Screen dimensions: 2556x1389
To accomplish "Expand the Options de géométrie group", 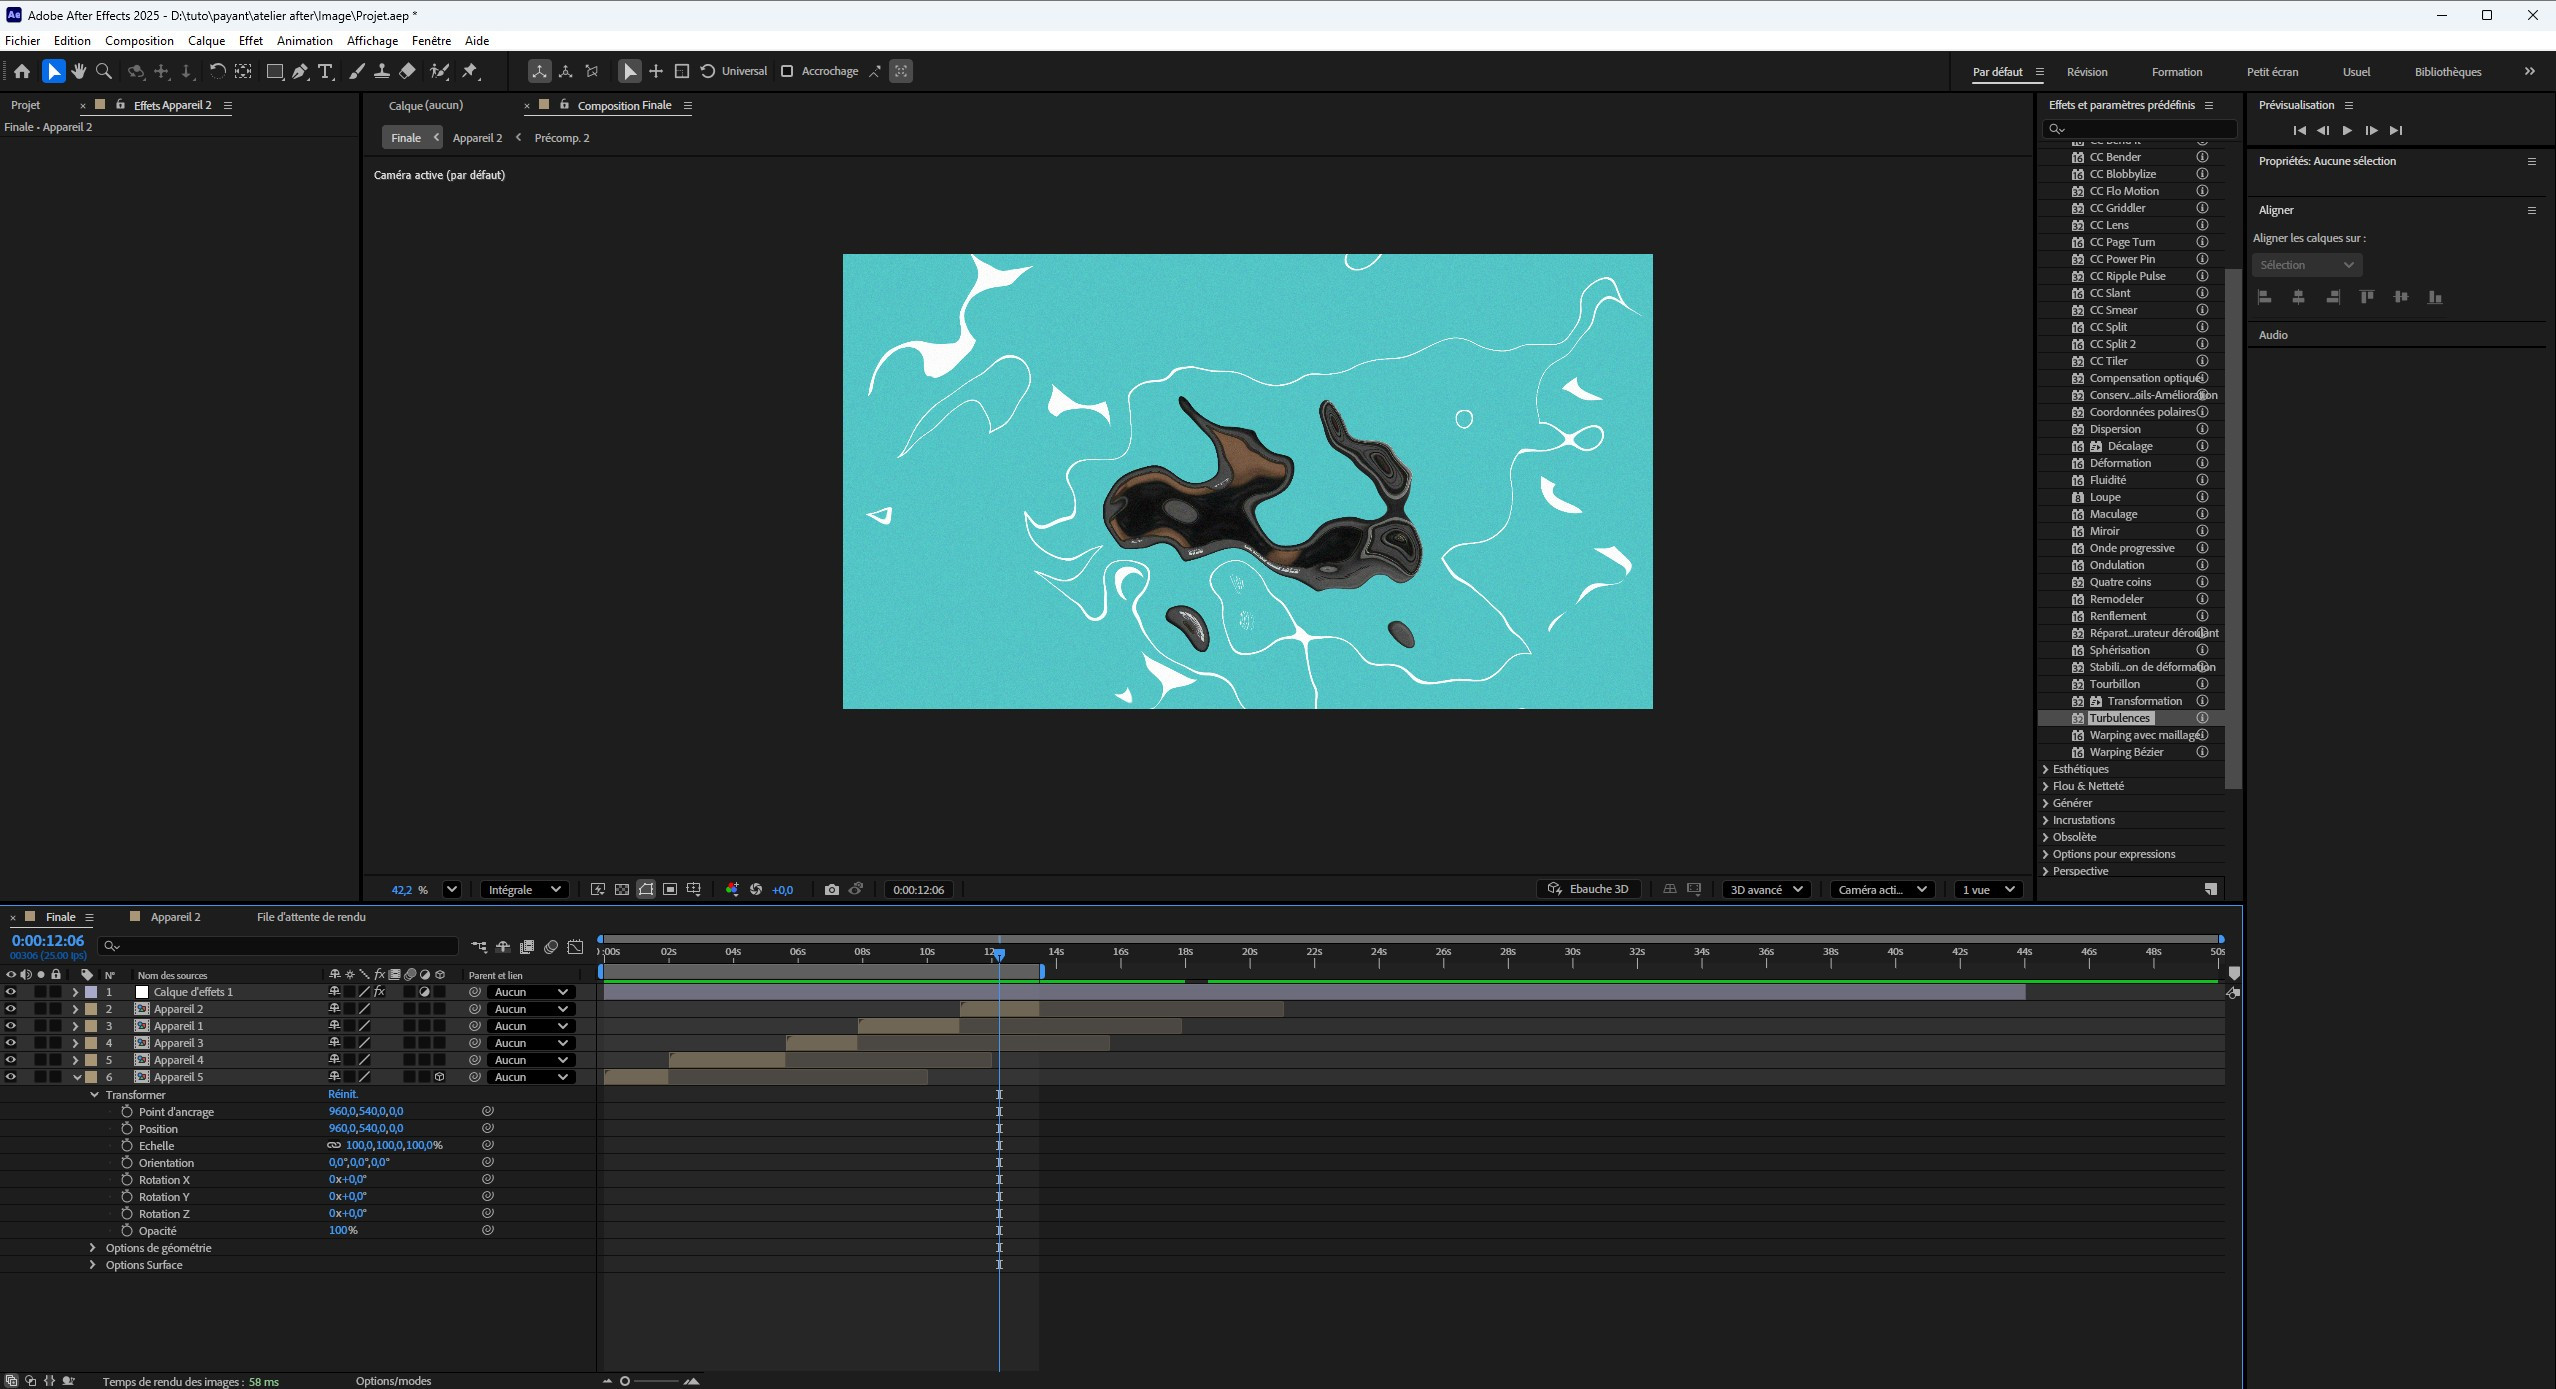I will (x=93, y=1248).
